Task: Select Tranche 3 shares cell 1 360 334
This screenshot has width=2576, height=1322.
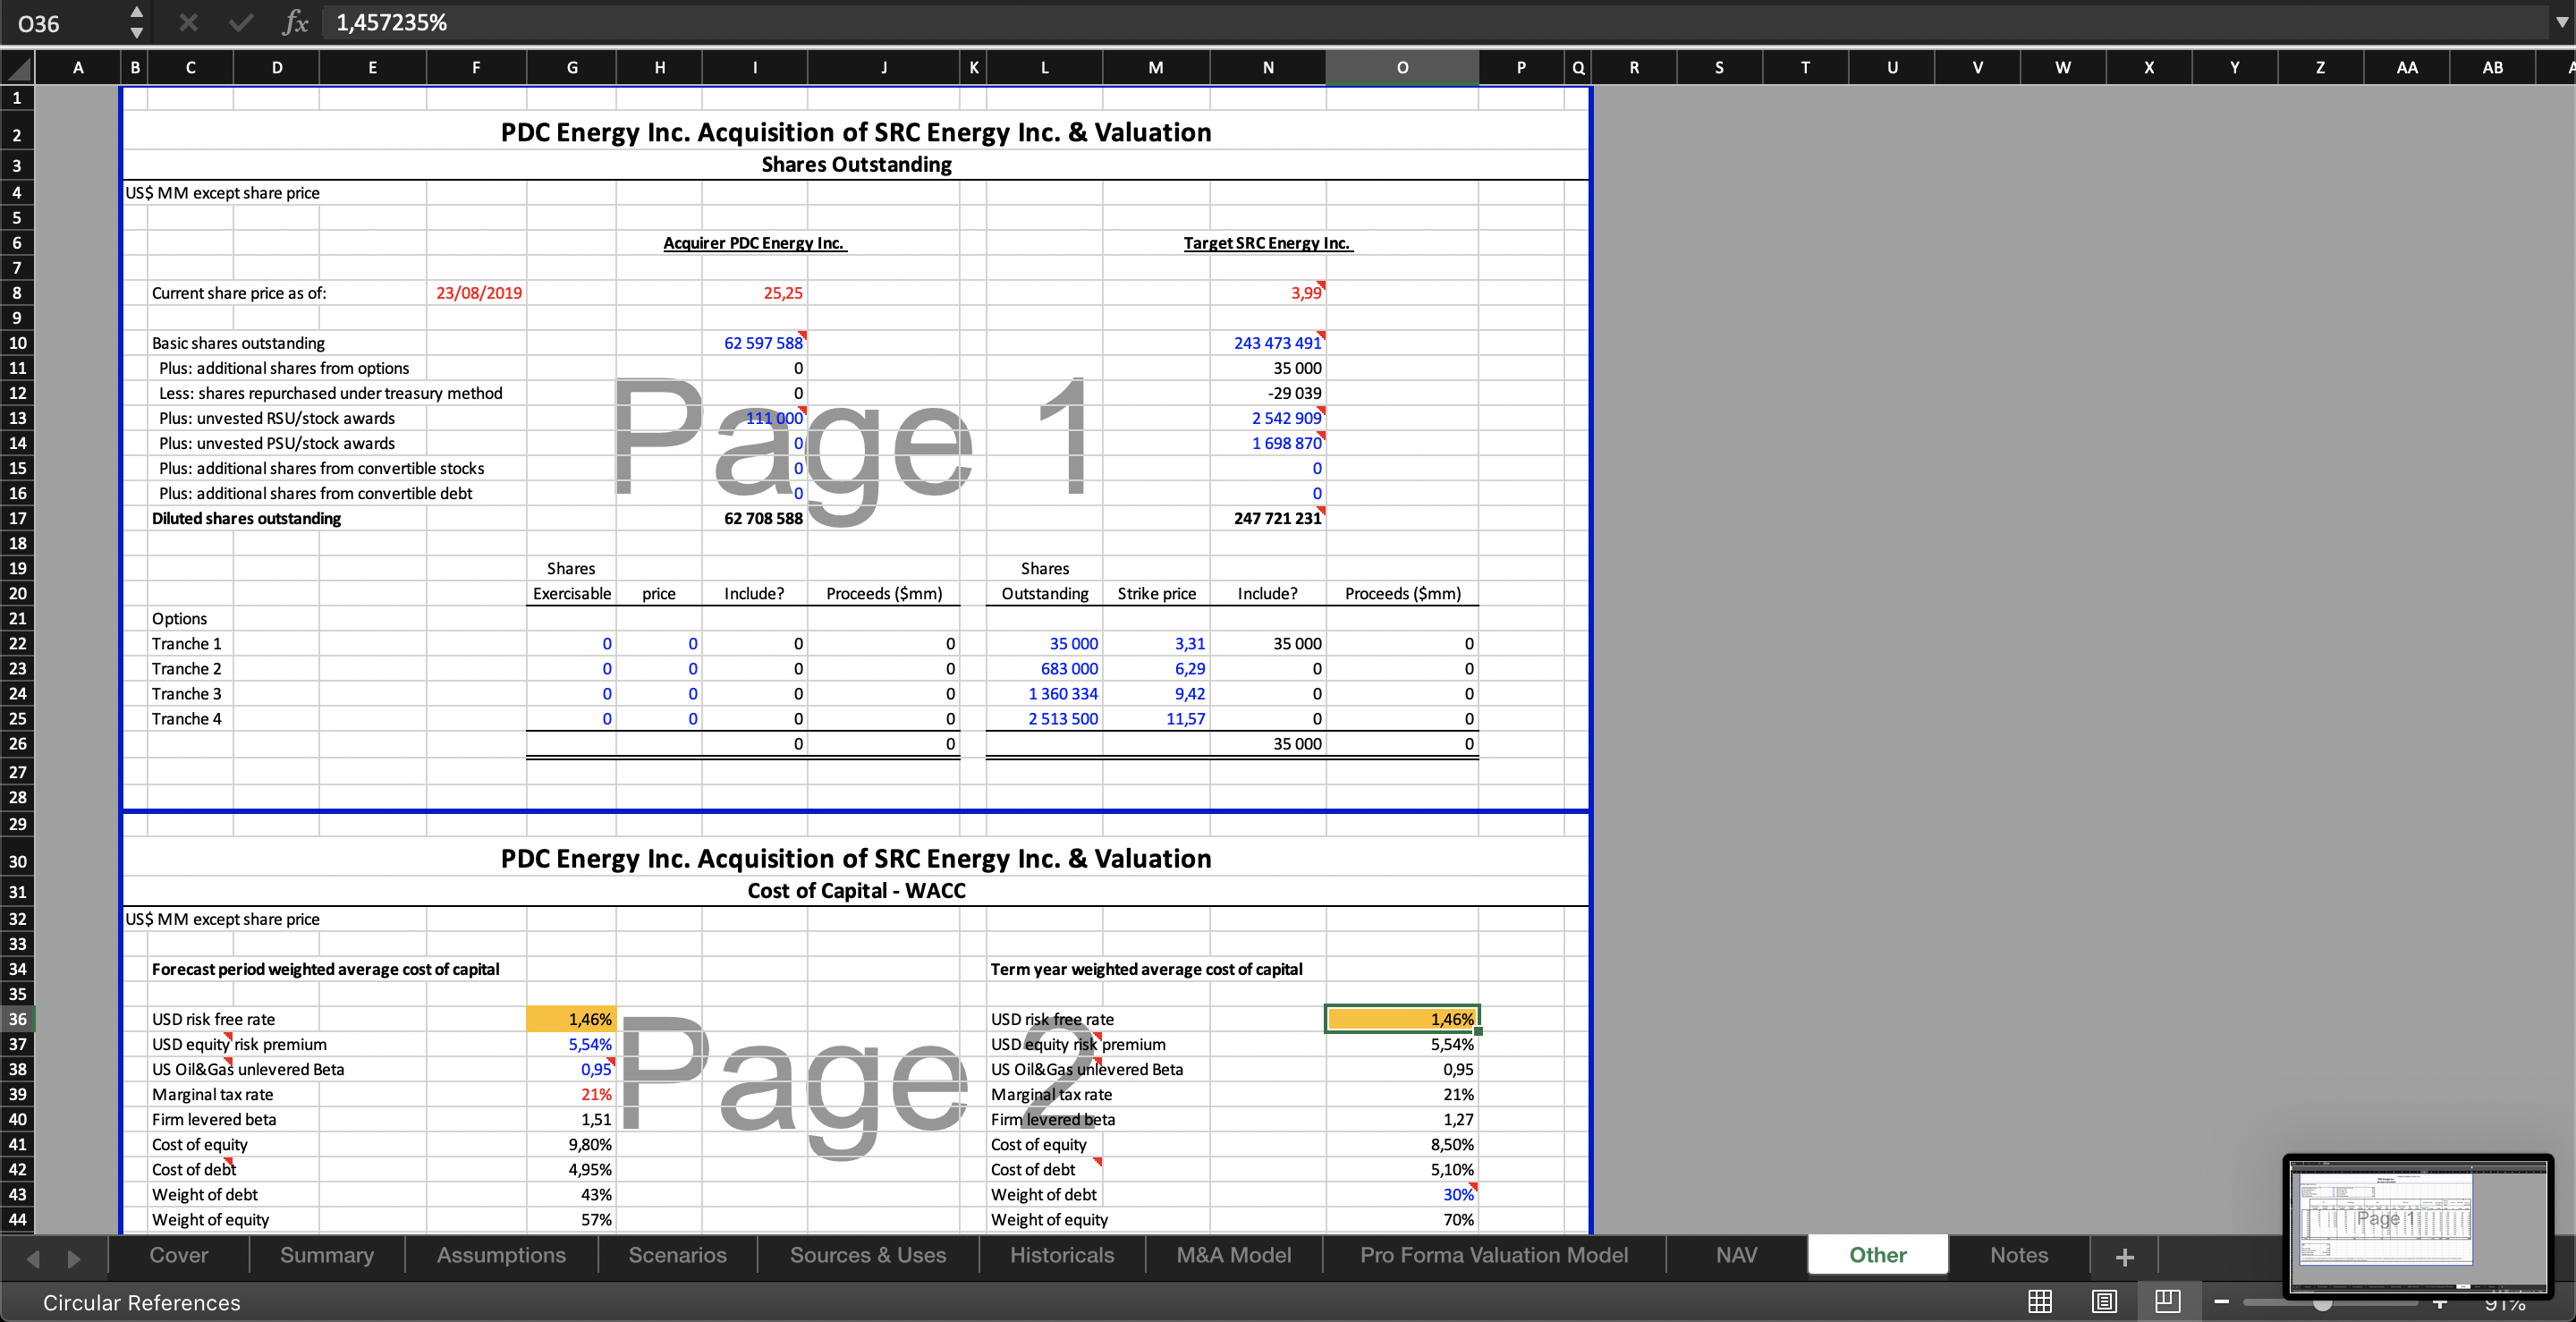Action: pyautogui.click(x=1044, y=693)
